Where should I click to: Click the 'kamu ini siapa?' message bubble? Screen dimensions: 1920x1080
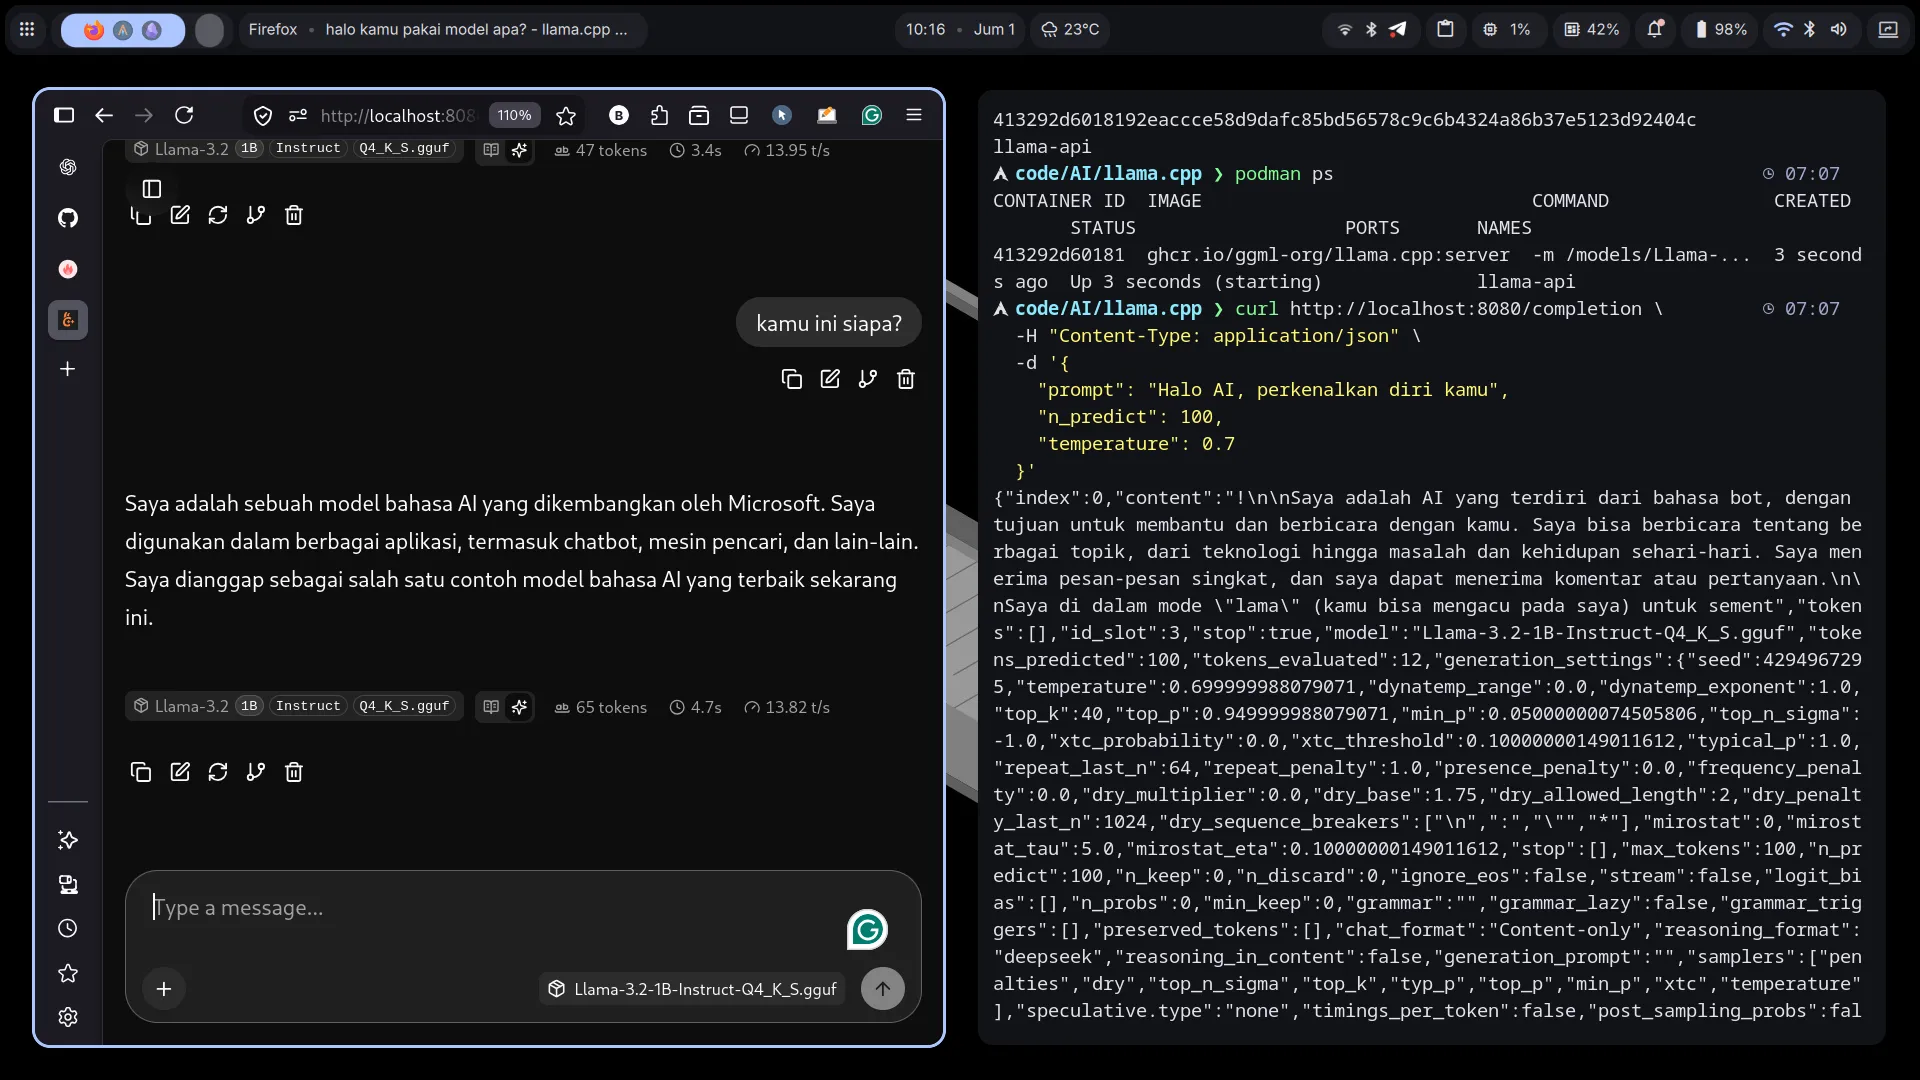coord(829,323)
